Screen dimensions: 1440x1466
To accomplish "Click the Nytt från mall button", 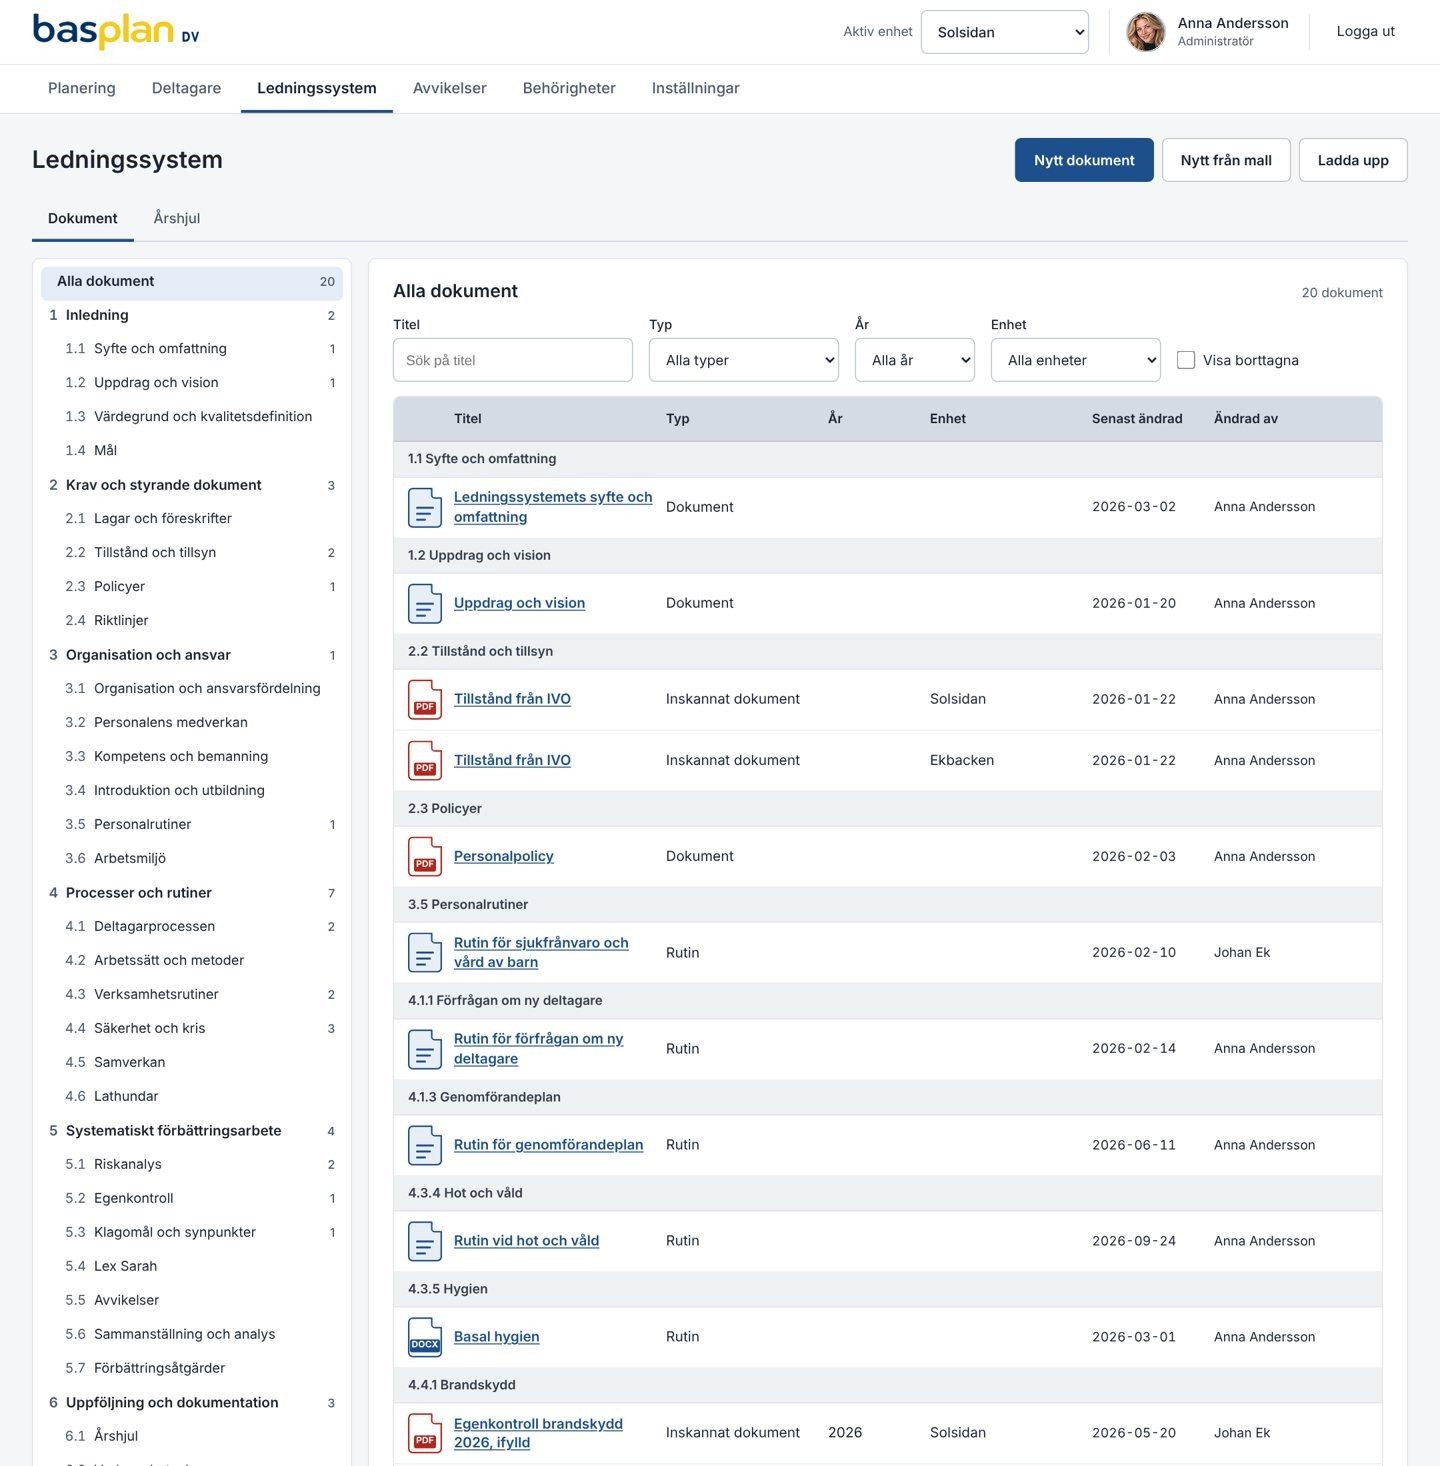I will point(1226,160).
